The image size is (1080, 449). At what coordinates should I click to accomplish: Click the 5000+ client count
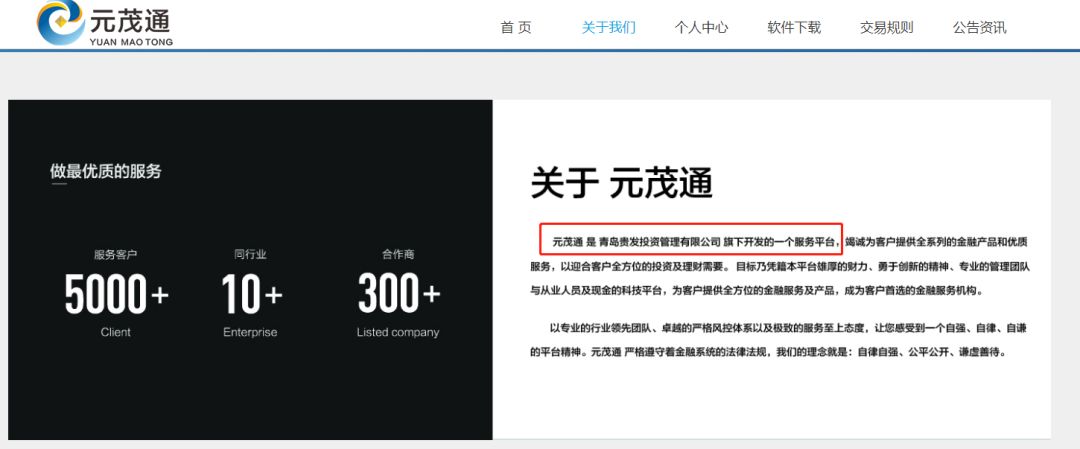point(116,294)
